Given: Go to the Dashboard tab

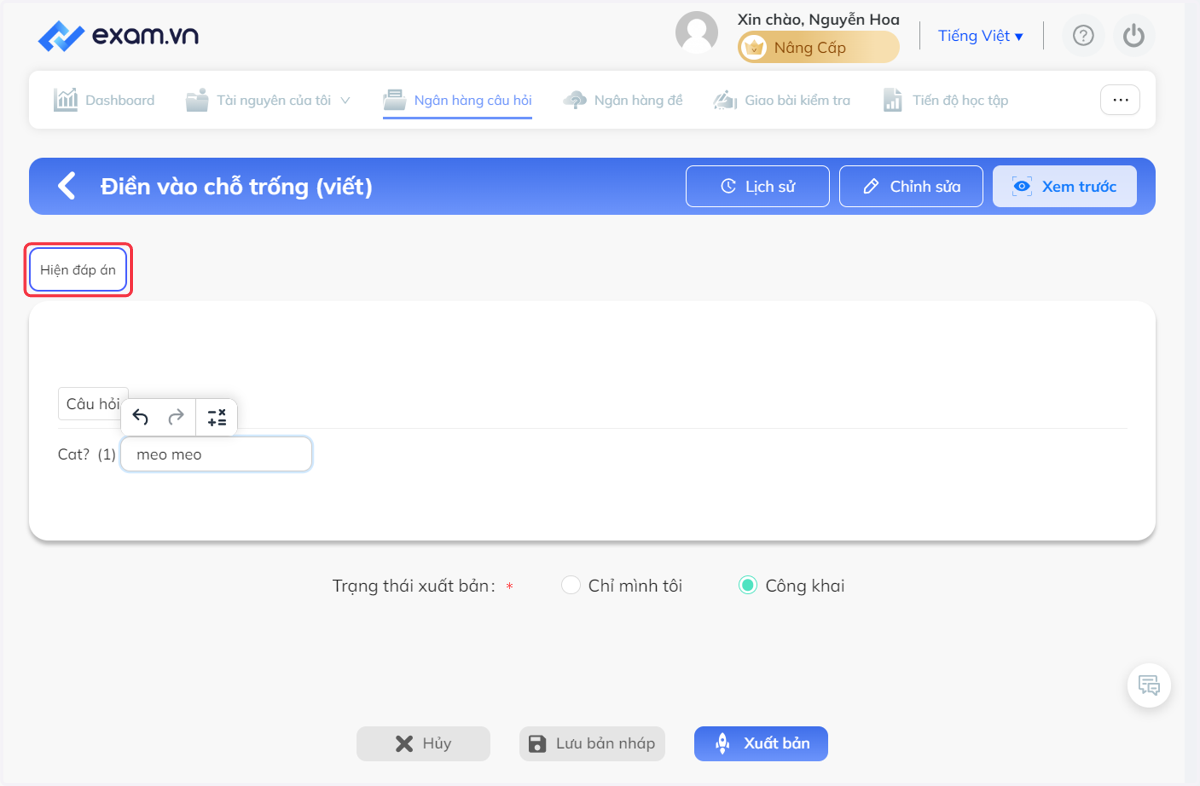Looking at the screenshot, I should coord(104,100).
